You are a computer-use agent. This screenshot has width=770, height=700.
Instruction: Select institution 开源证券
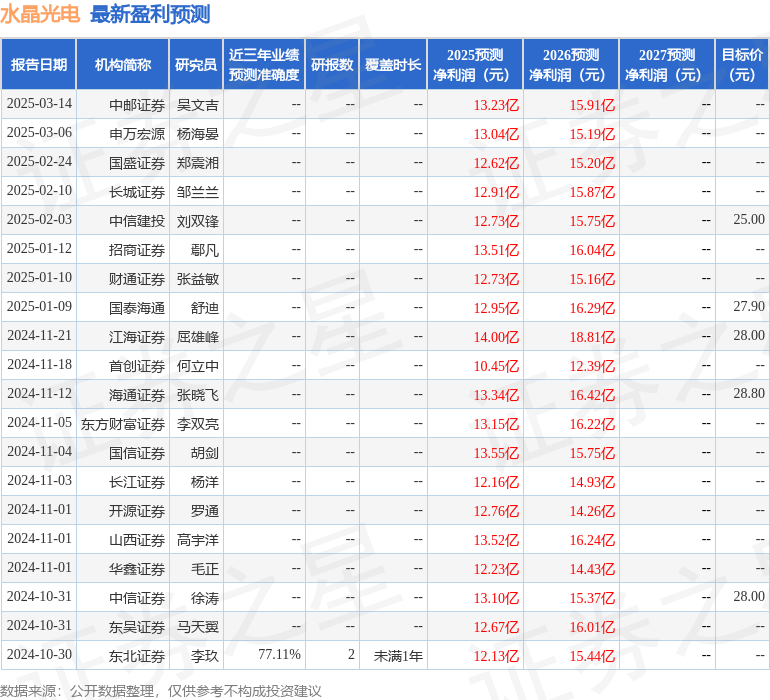click(137, 511)
